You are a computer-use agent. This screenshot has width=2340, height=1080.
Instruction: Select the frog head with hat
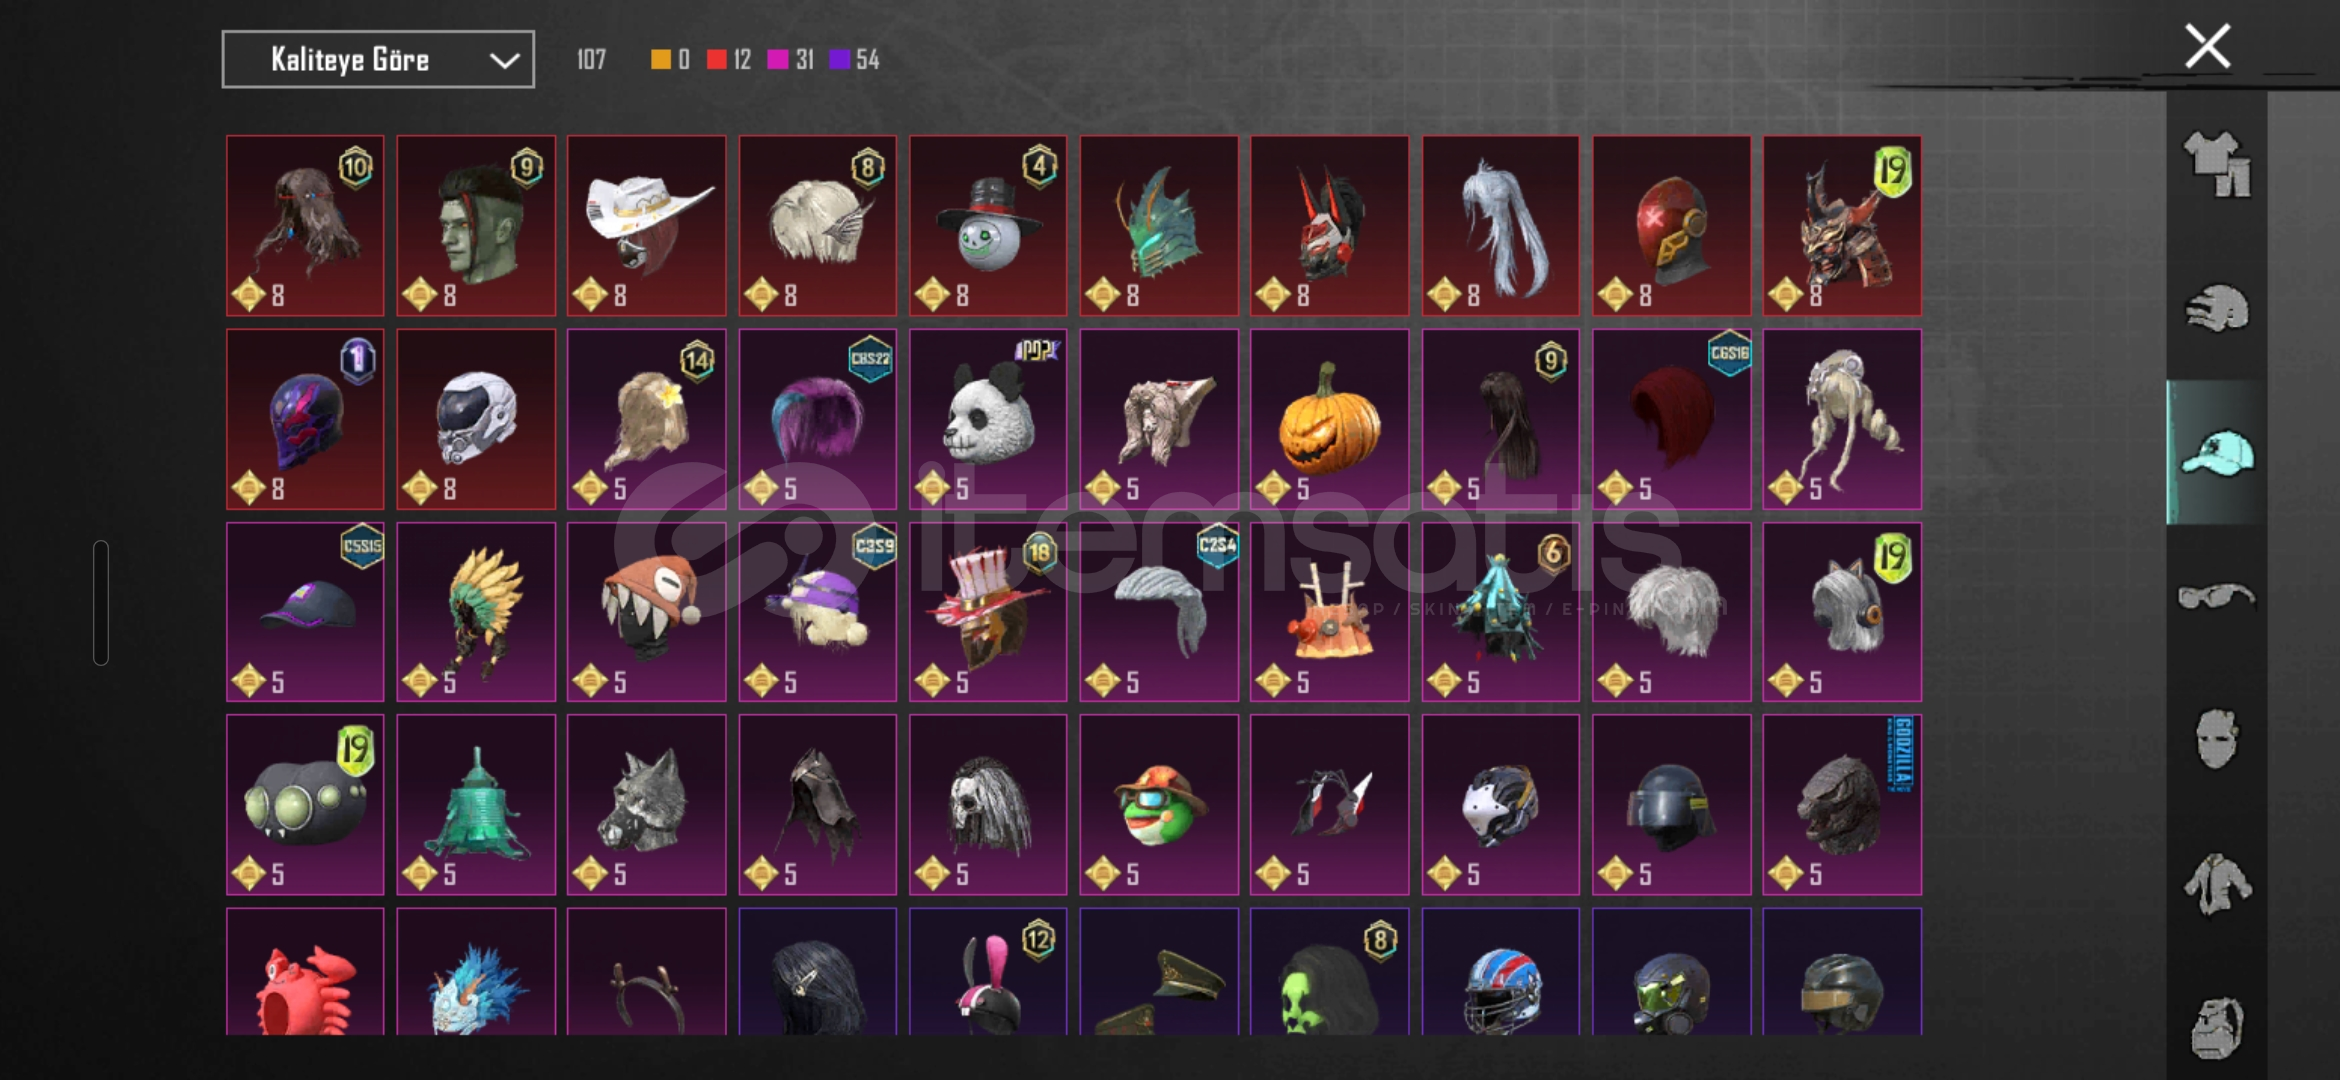coord(1159,805)
